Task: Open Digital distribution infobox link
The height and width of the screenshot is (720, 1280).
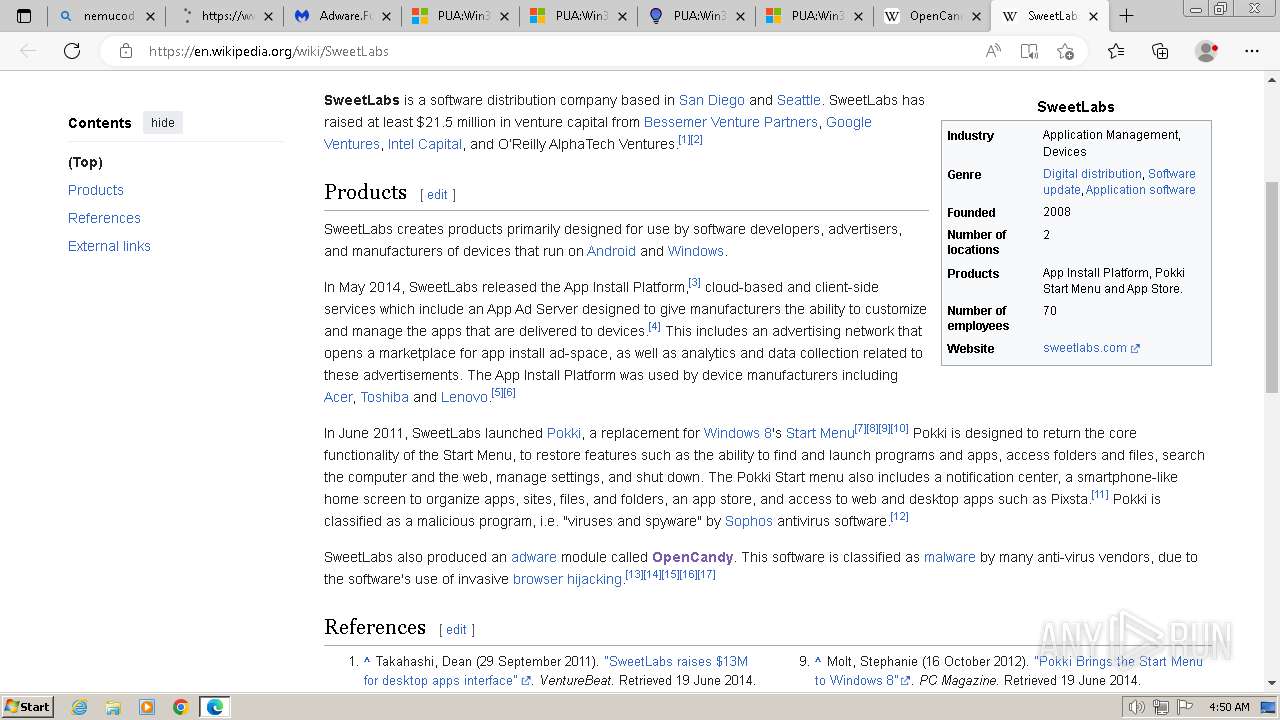Action: (x=1092, y=174)
